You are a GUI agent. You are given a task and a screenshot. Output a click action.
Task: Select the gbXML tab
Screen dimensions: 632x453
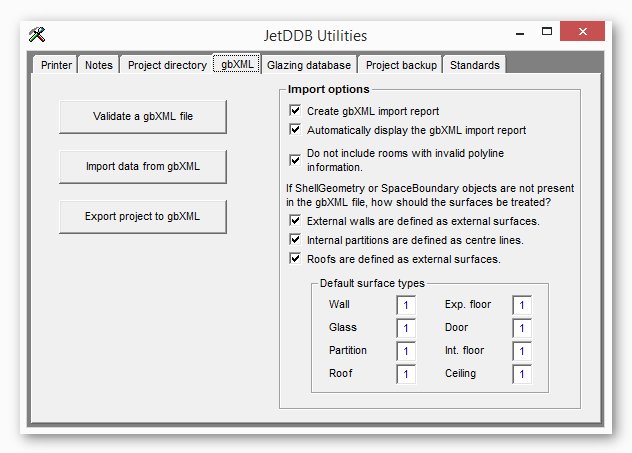tap(237, 64)
